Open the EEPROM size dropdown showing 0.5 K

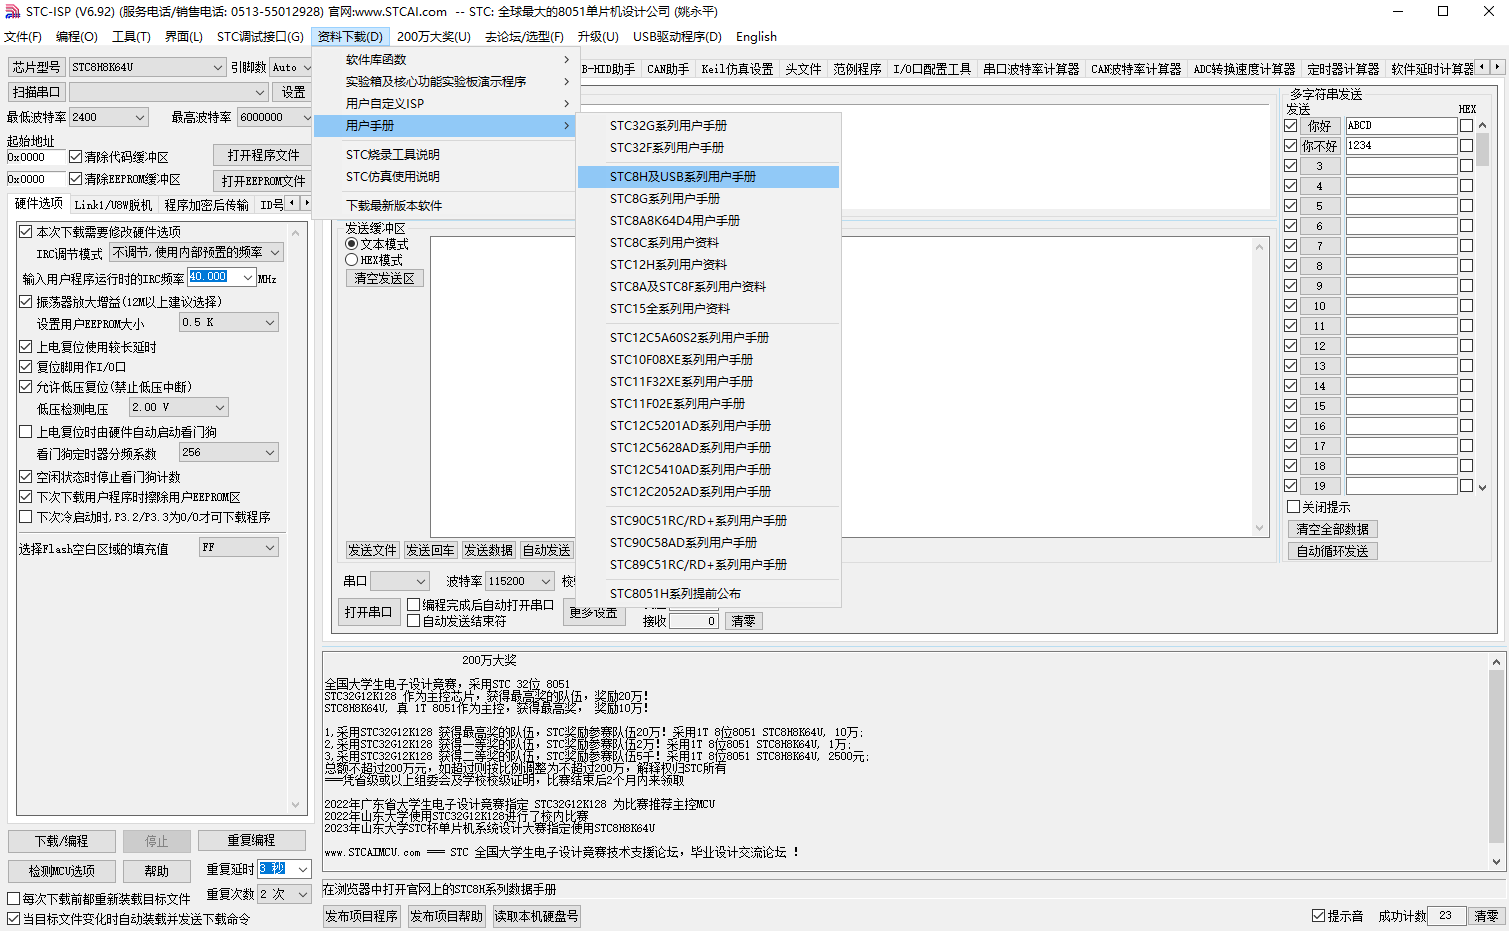coord(228,322)
